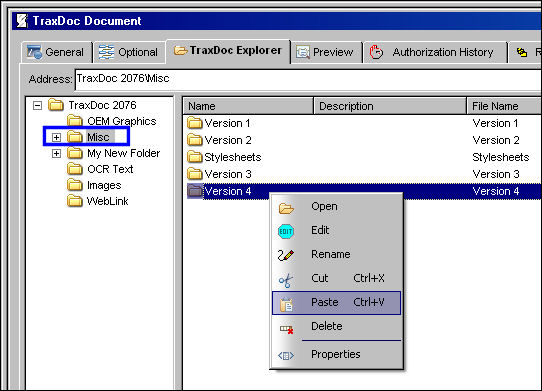The image size is (542, 391).
Task: Click the Open folder icon in context menu
Action: click(286, 208)
